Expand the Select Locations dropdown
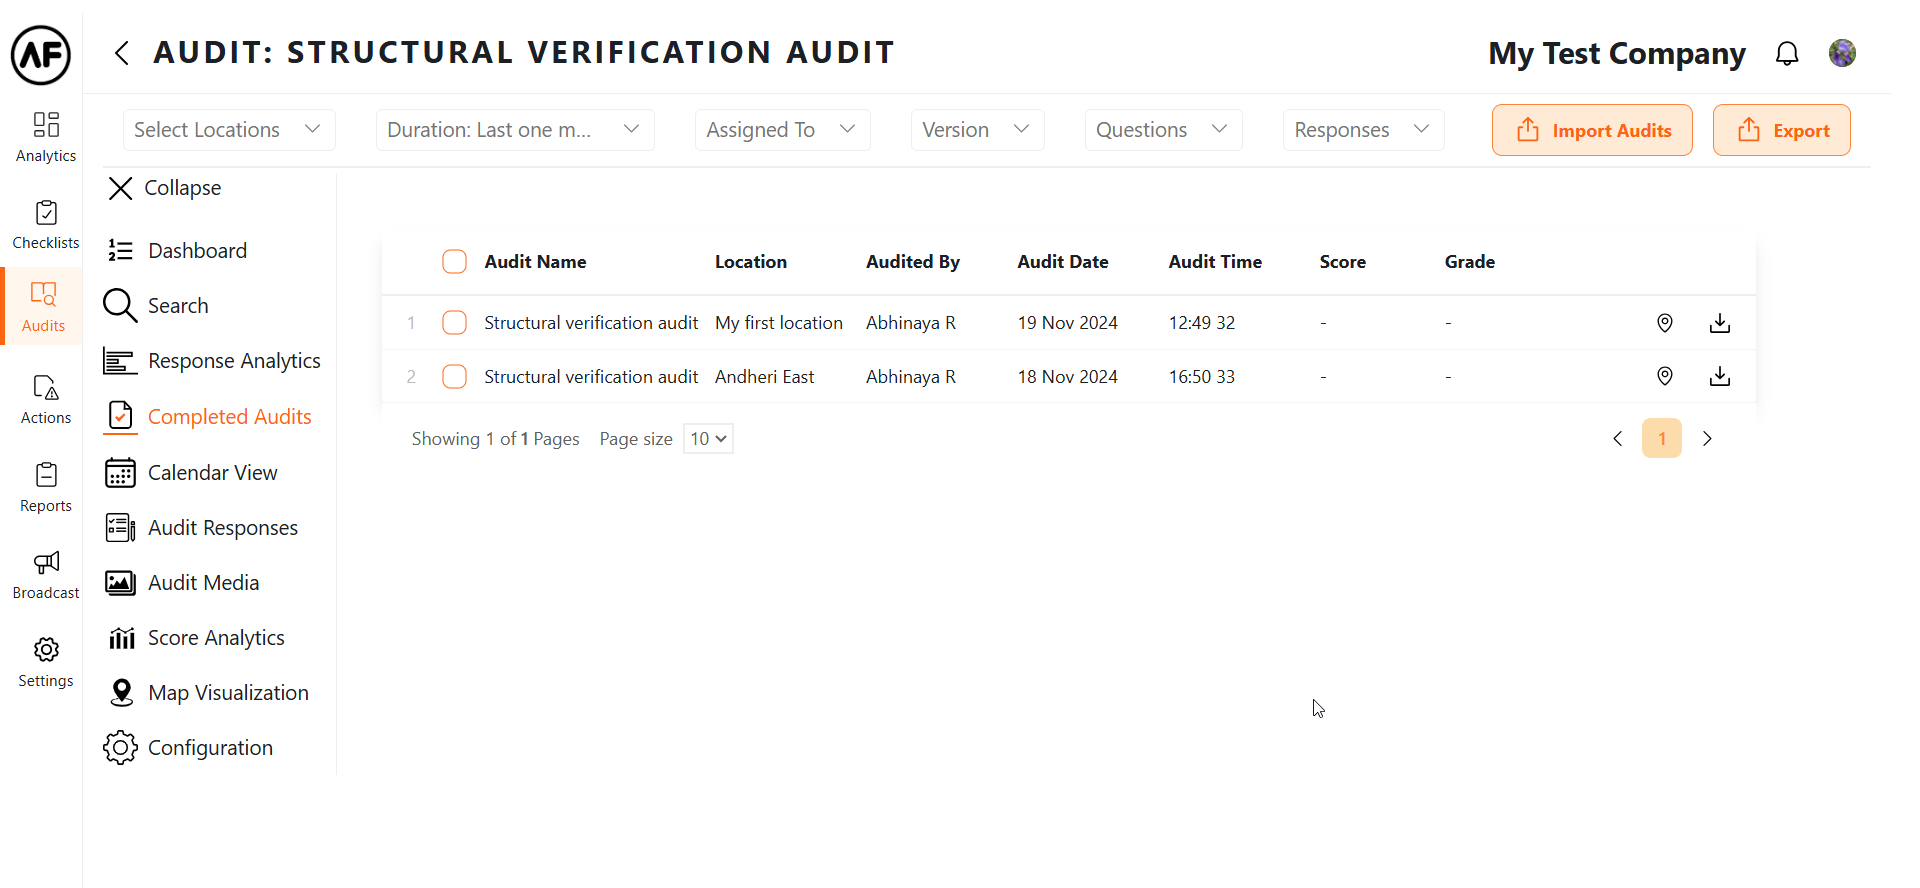Screen dimensions: 1920x888 [x=228, y=130]
